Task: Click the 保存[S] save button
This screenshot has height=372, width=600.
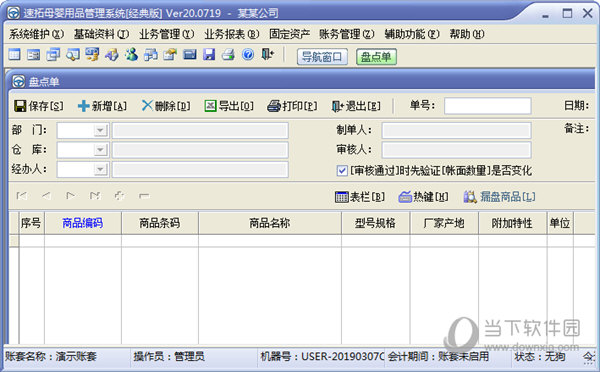Action: 39,106
